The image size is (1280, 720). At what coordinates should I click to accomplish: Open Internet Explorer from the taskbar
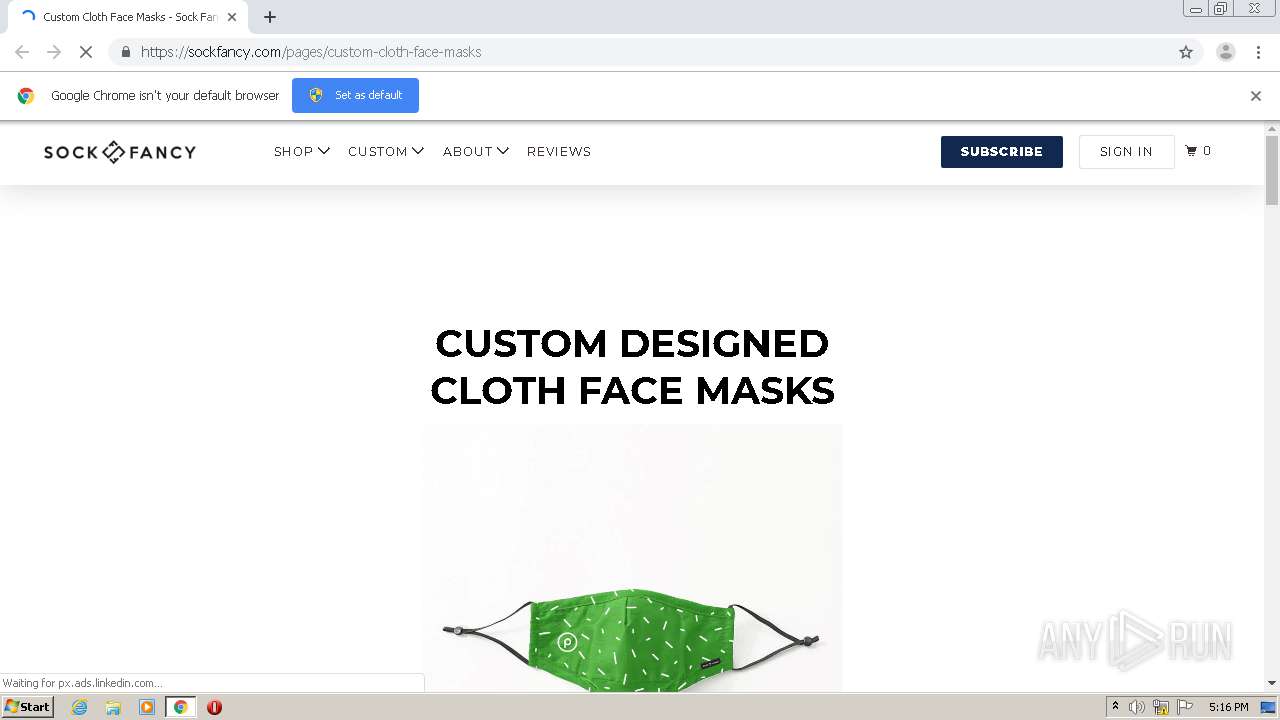79,707
